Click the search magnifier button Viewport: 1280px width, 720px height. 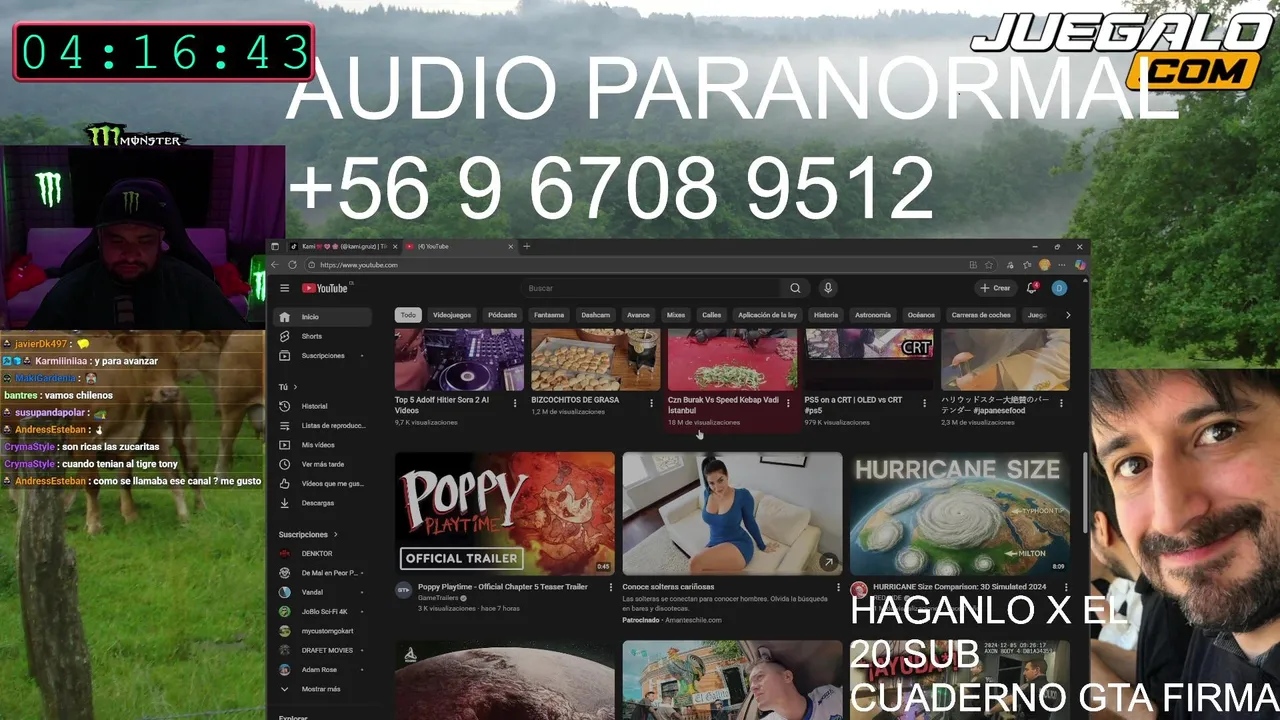[x=795, y=288]
